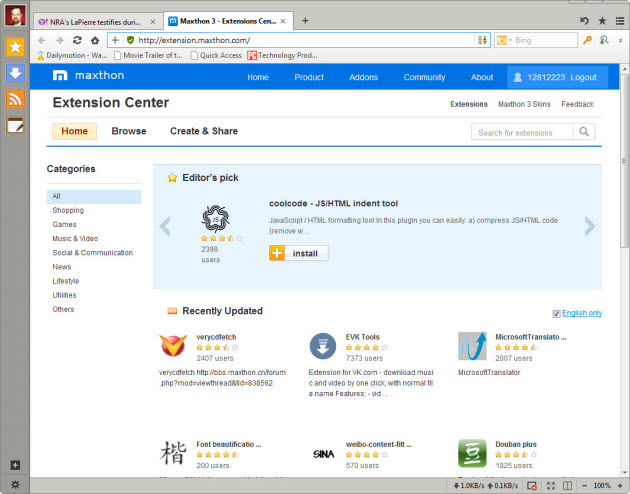Open the Downloads sidebar icon
This screenshot has width=630, height=494.
[15, 73]
